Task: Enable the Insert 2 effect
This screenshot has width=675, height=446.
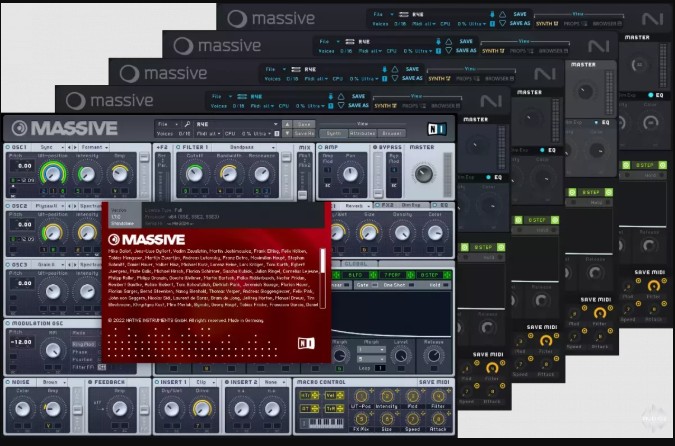Action: point(227,382)
